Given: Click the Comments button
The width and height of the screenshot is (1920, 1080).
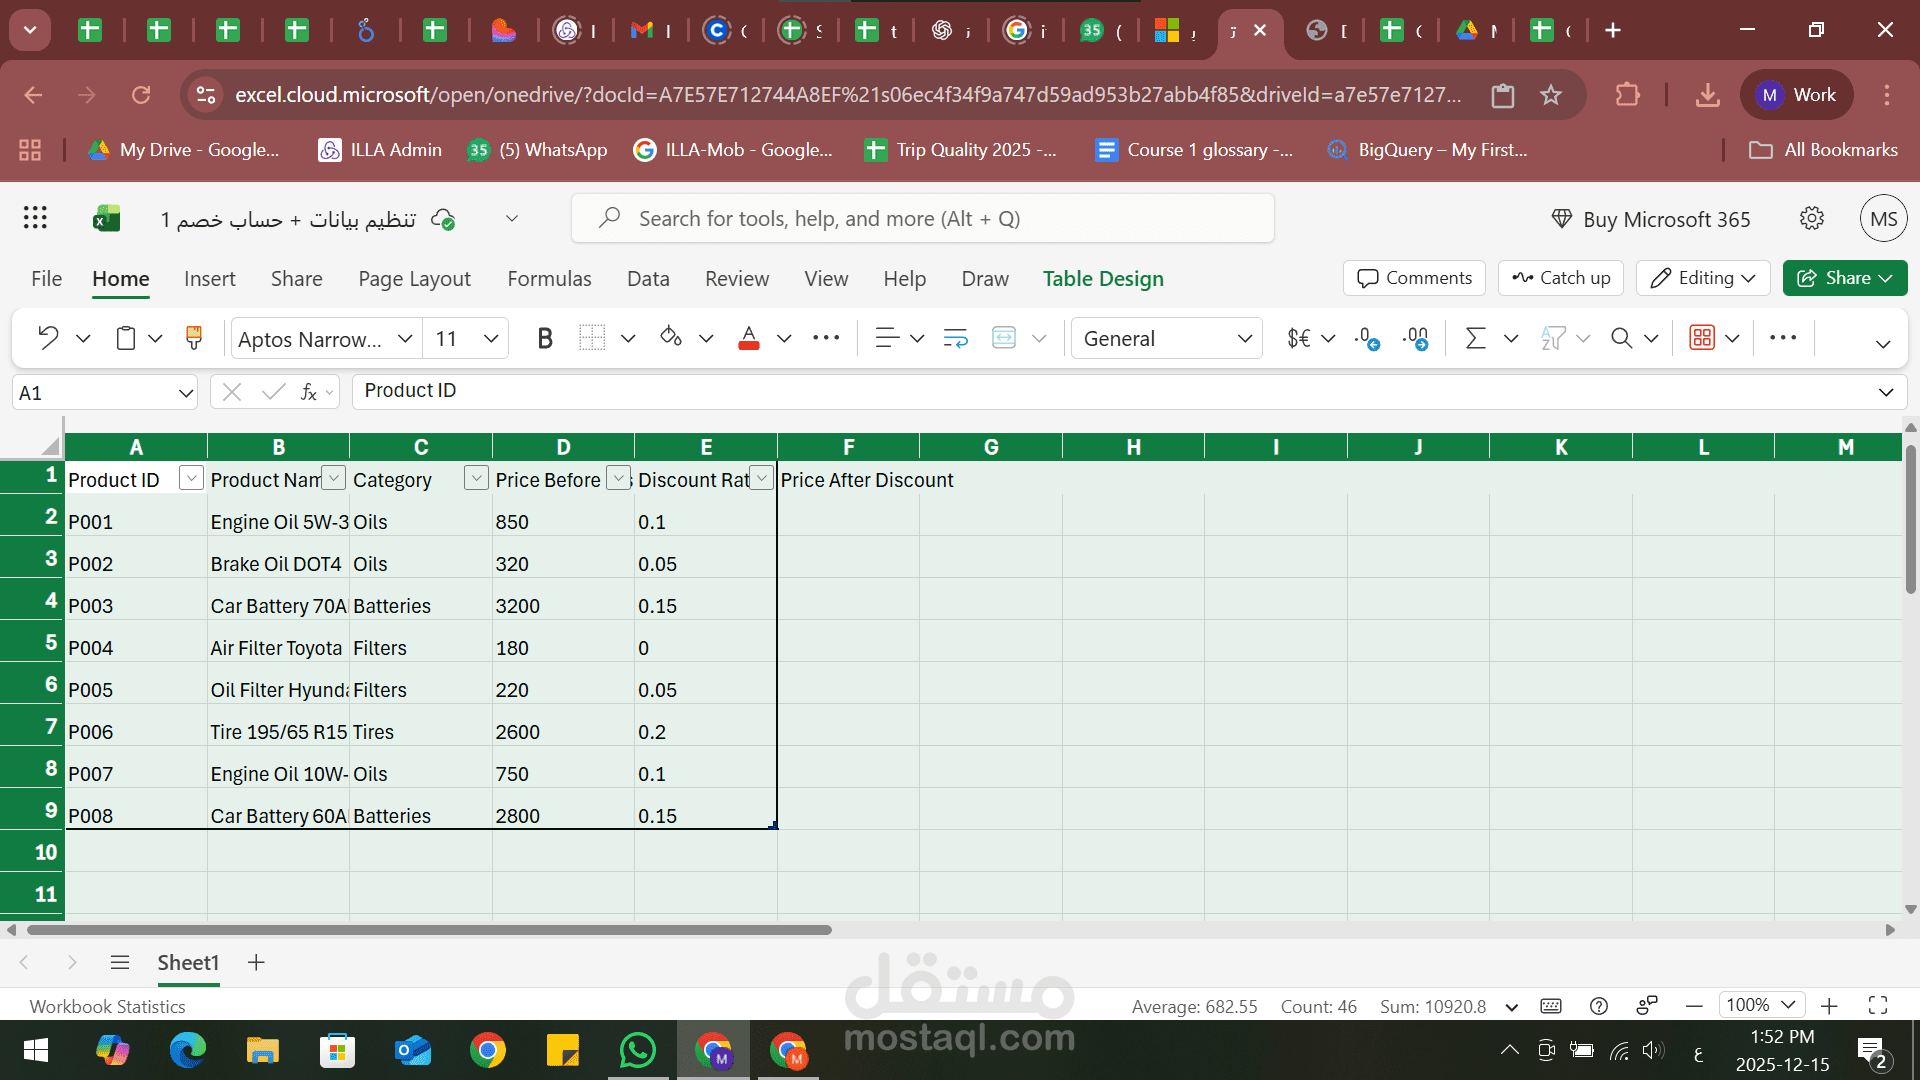Looking at the screenshot, I should (x=1414, y=278).
